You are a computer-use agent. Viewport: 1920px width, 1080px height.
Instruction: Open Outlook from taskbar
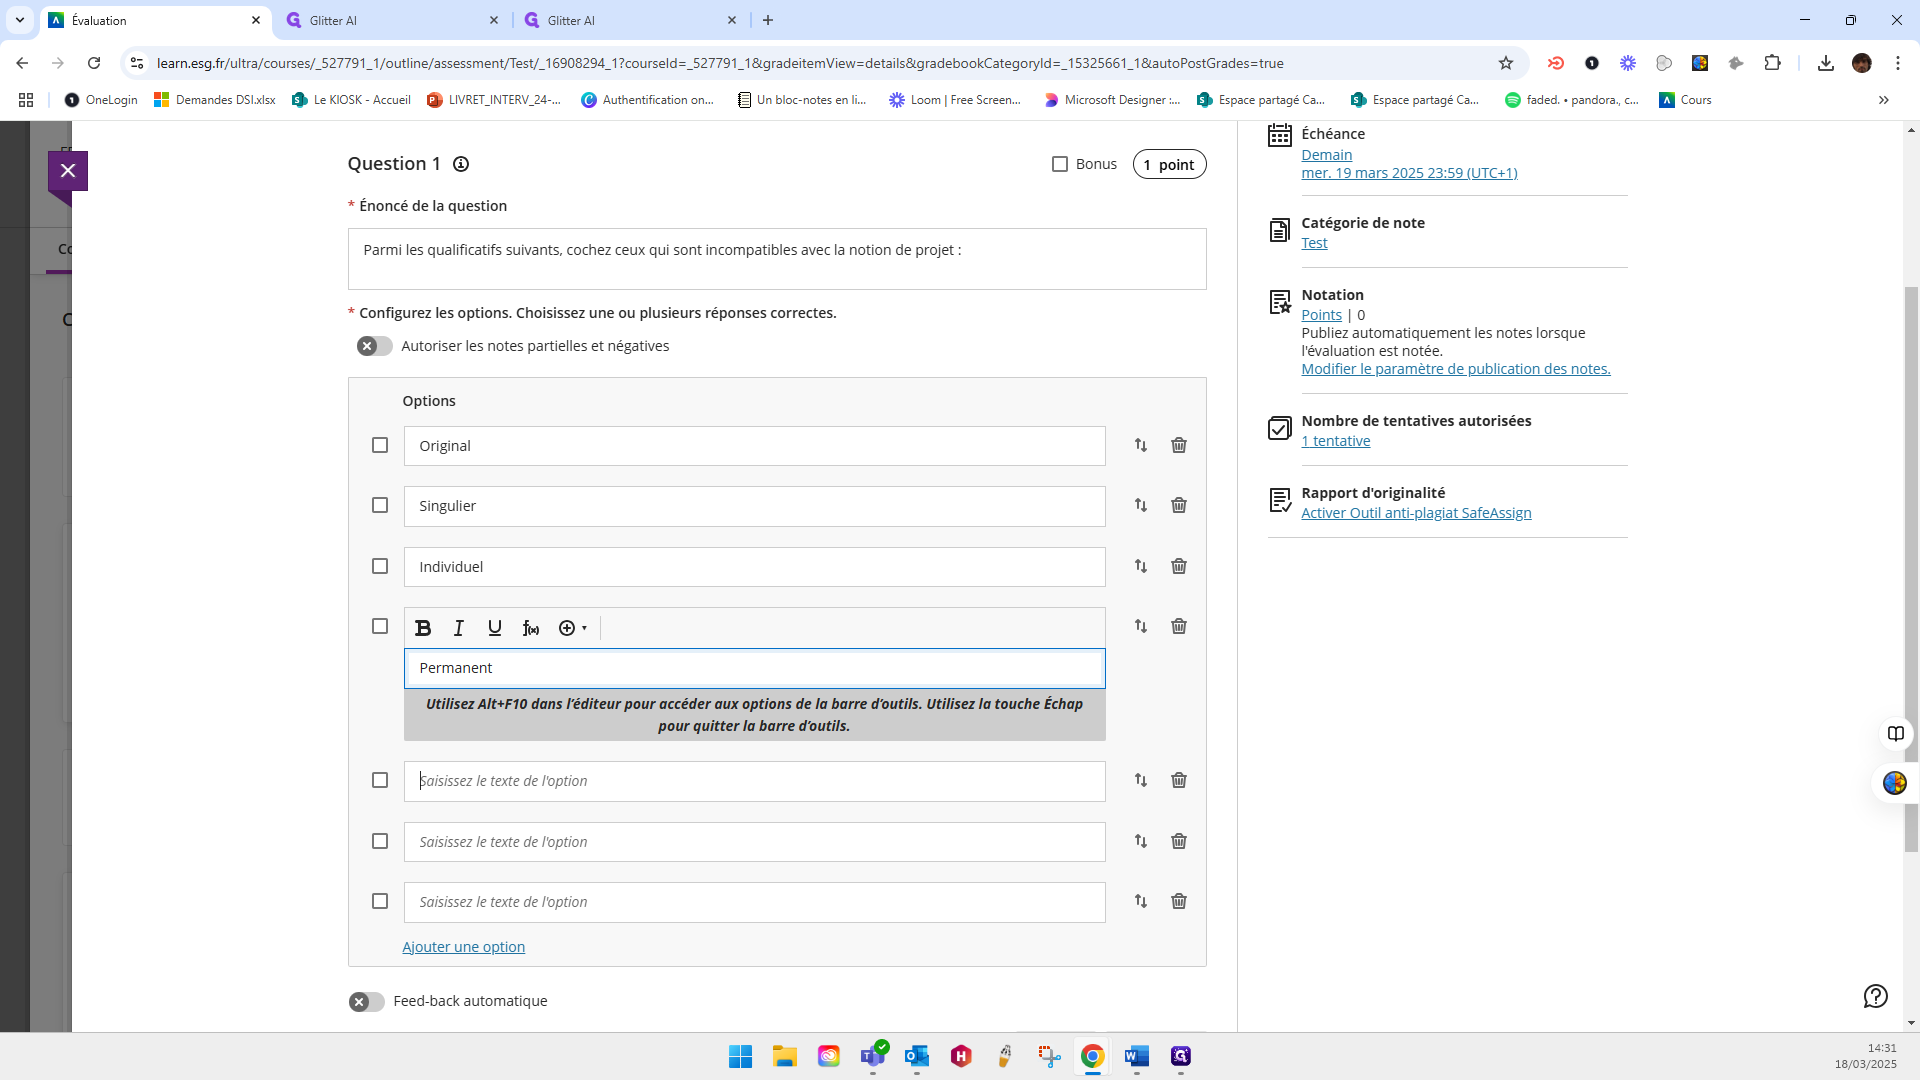[x=917, y=1056]
